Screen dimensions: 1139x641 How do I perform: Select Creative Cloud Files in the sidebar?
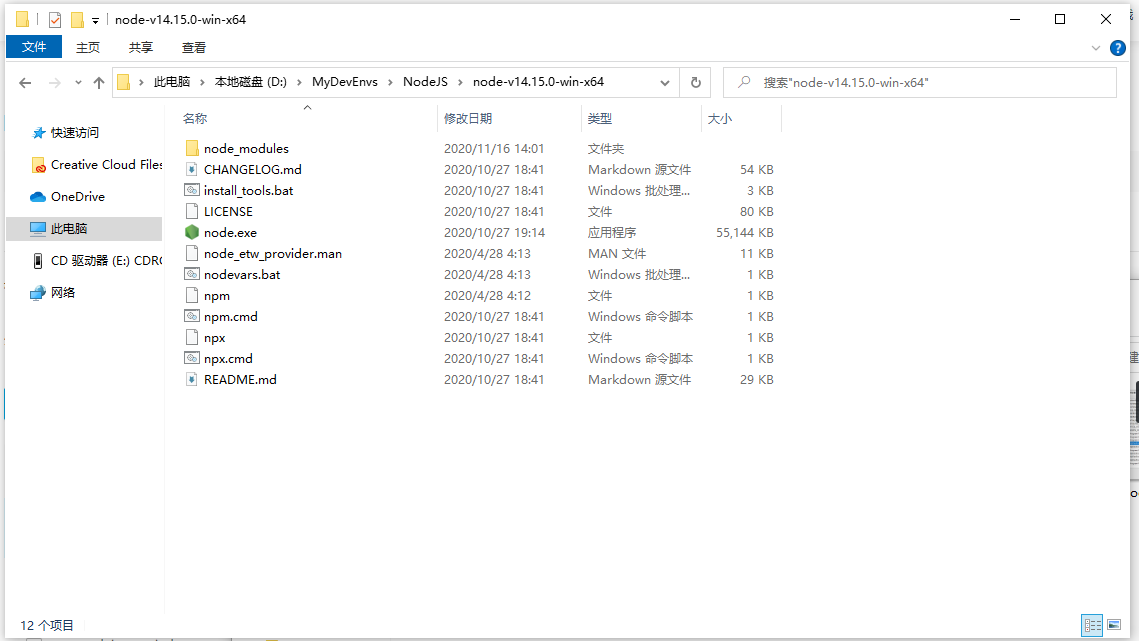(97, 165)
